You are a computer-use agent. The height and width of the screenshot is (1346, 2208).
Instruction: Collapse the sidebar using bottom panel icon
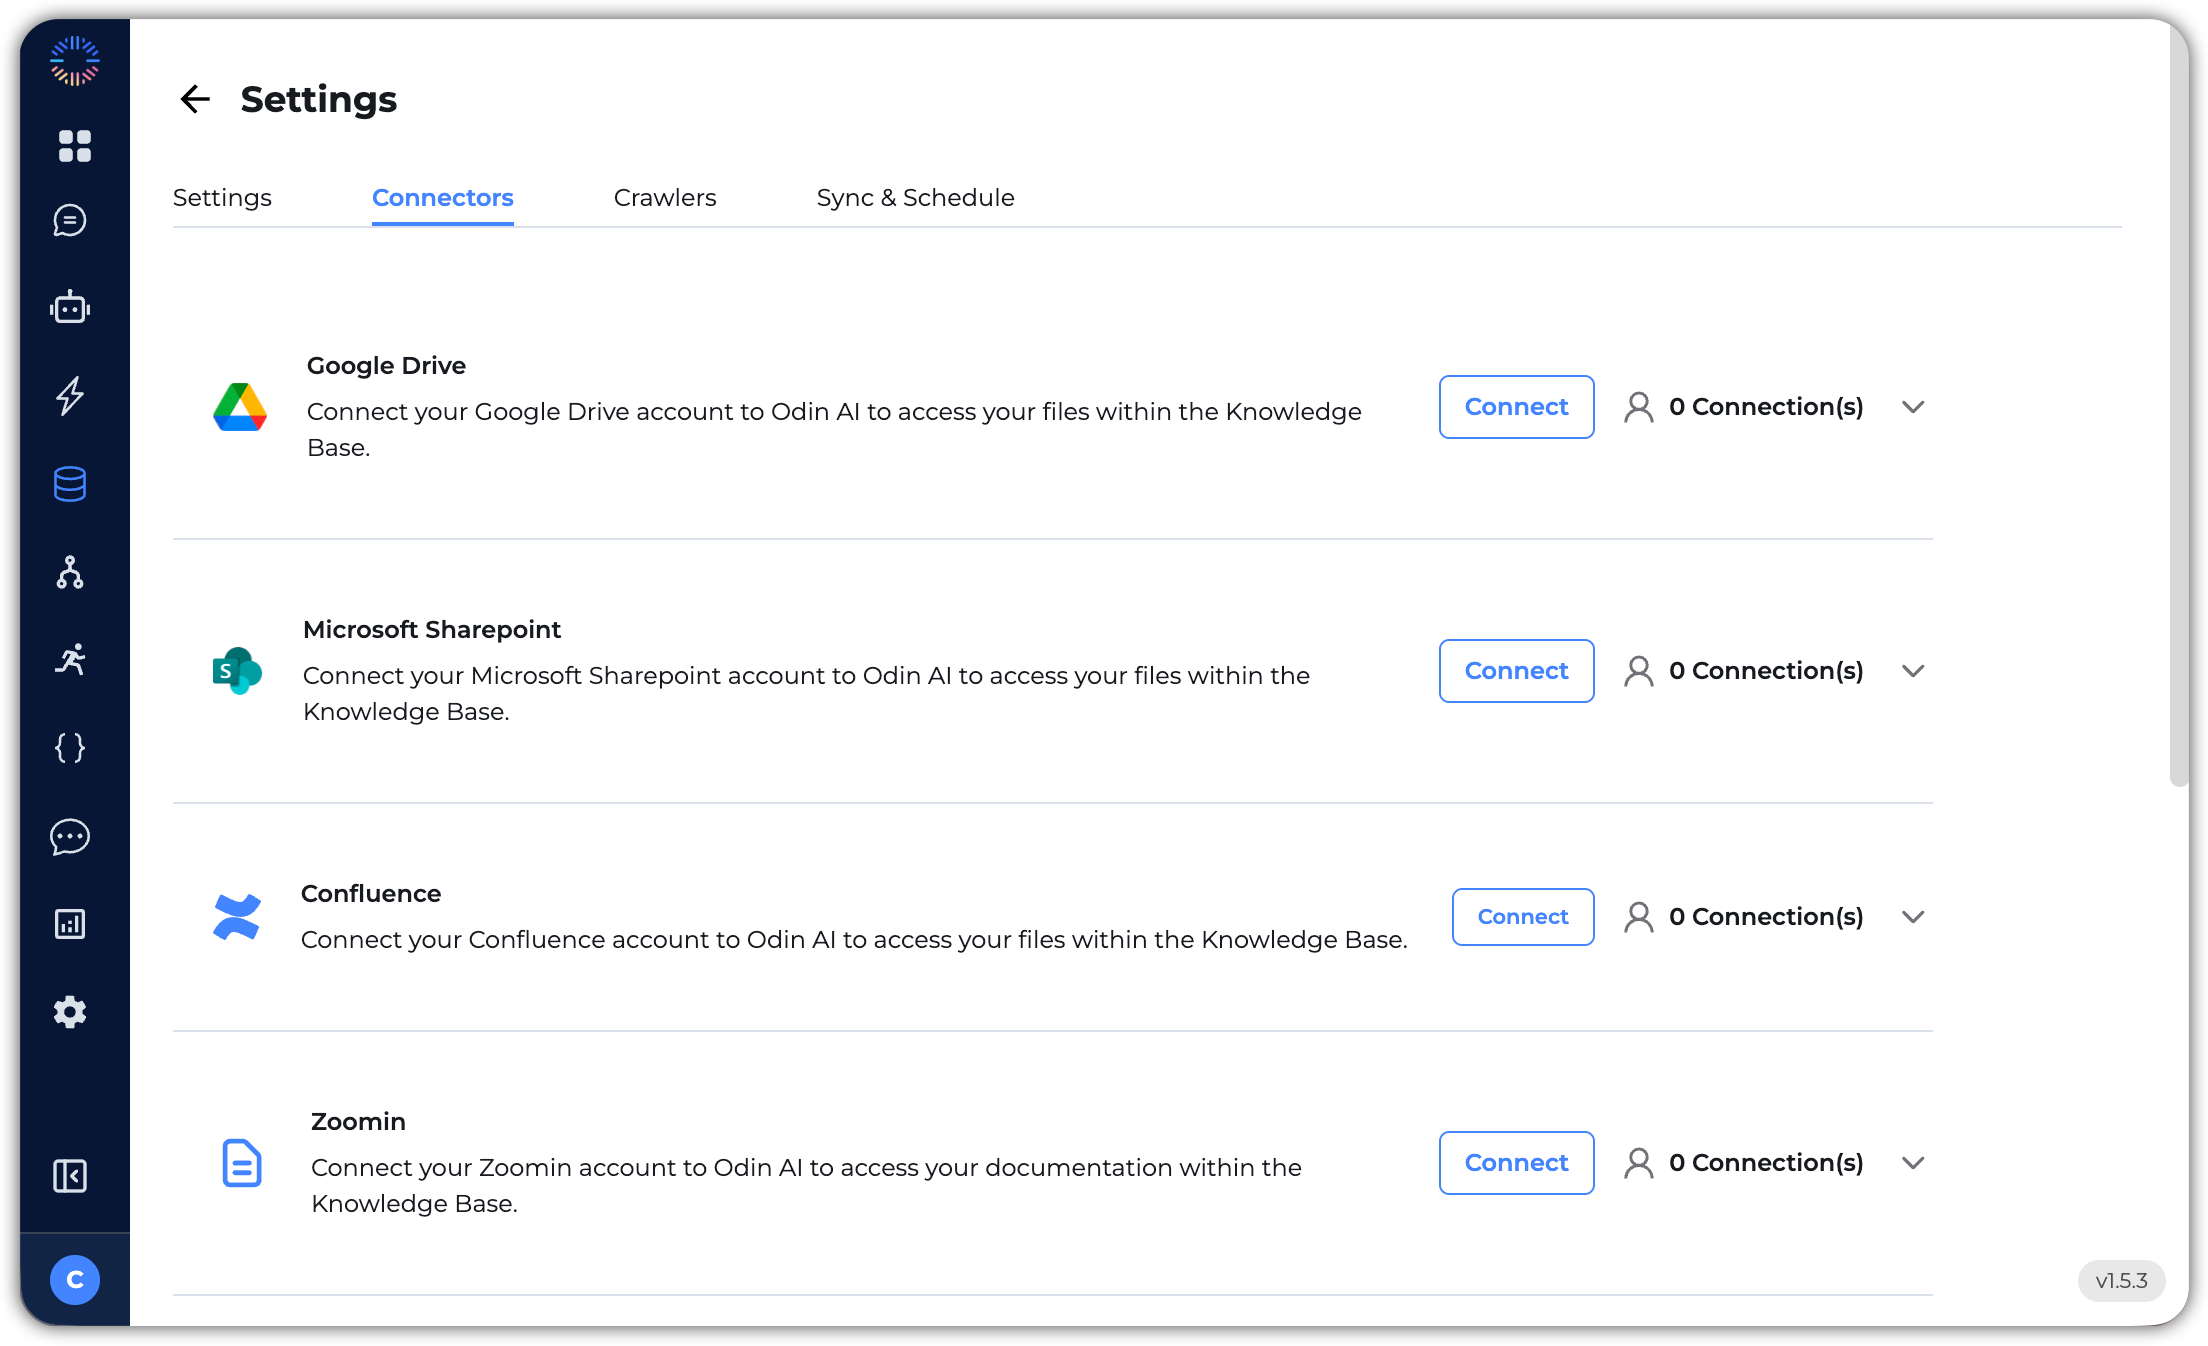[x=71, y=1177]
